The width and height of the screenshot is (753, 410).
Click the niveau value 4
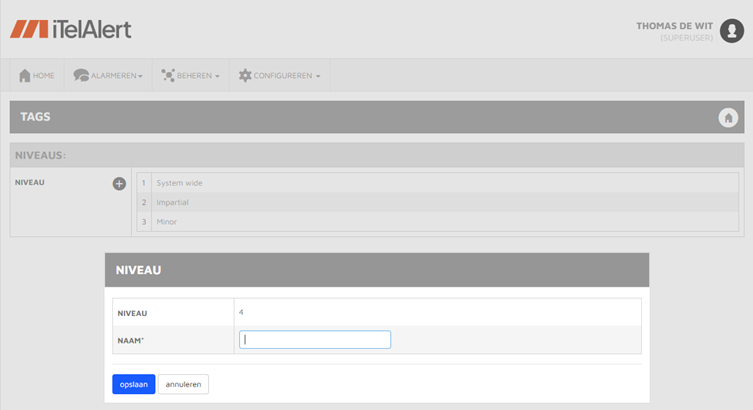tap(241, 312)
